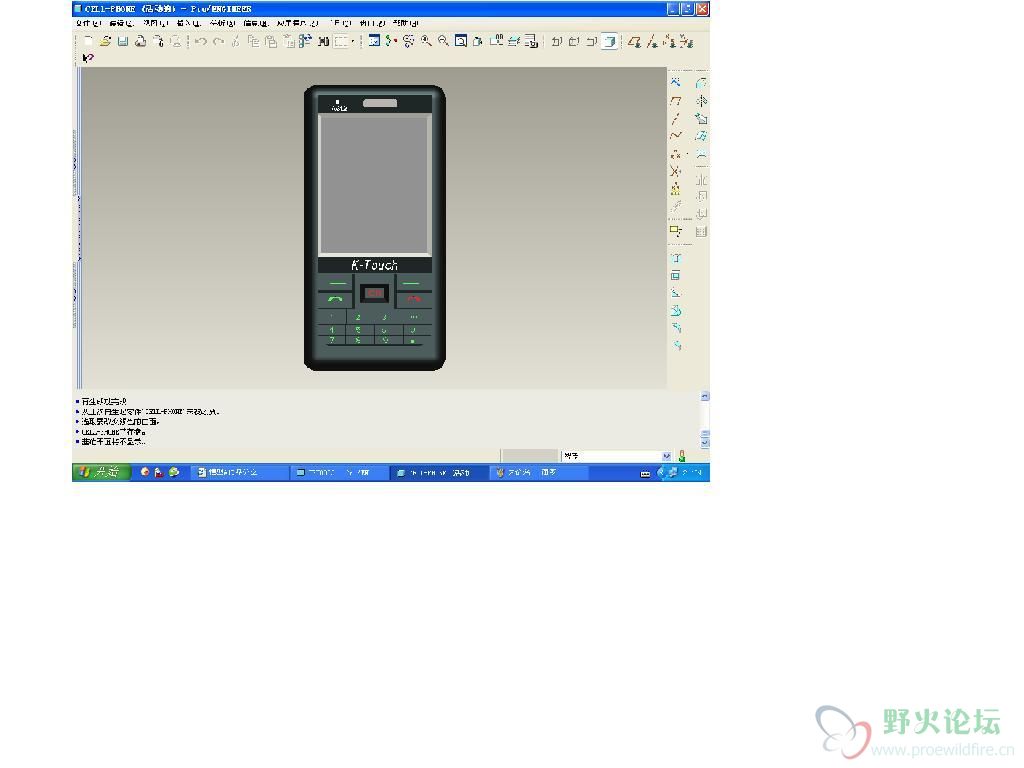Toggle datum planes display

pos(634,41)
